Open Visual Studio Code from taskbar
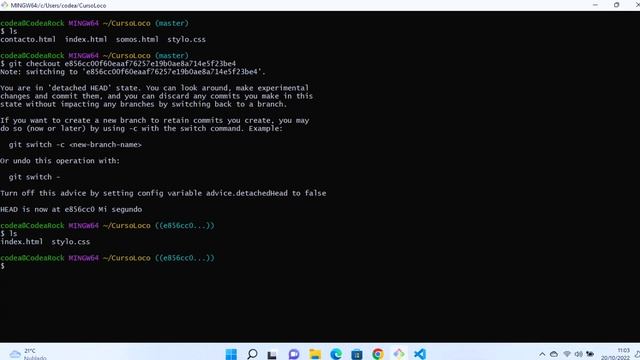This screenshot has height=360, width=640. pos(420,354)
